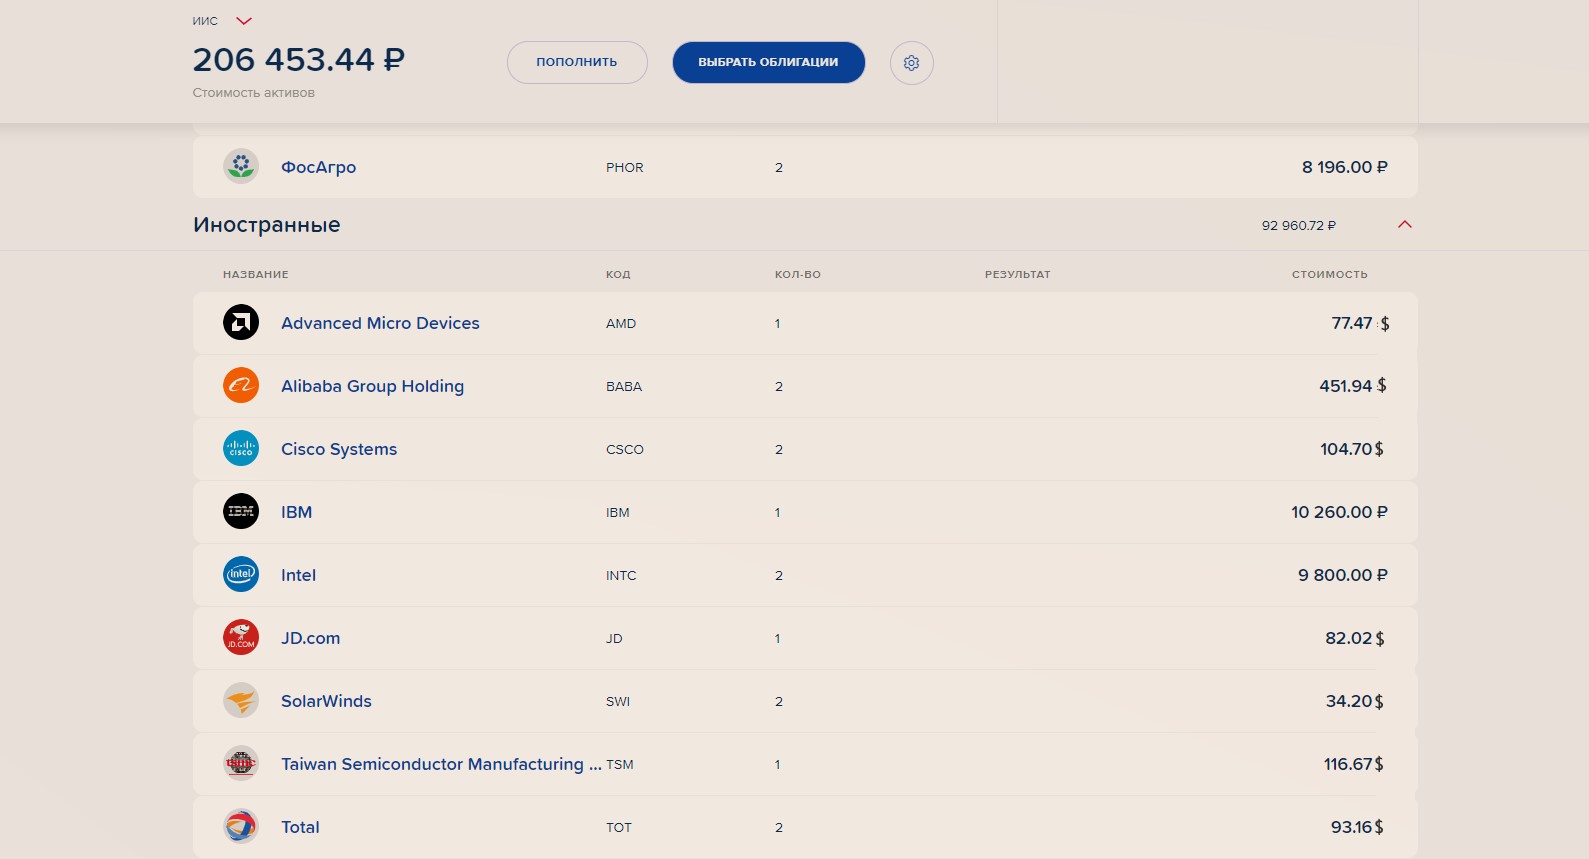Click the Intel value 9 800.00 ₽
Image resolution: width=1589 pixels, height=859 pixels.
[x=1342, y=575]
